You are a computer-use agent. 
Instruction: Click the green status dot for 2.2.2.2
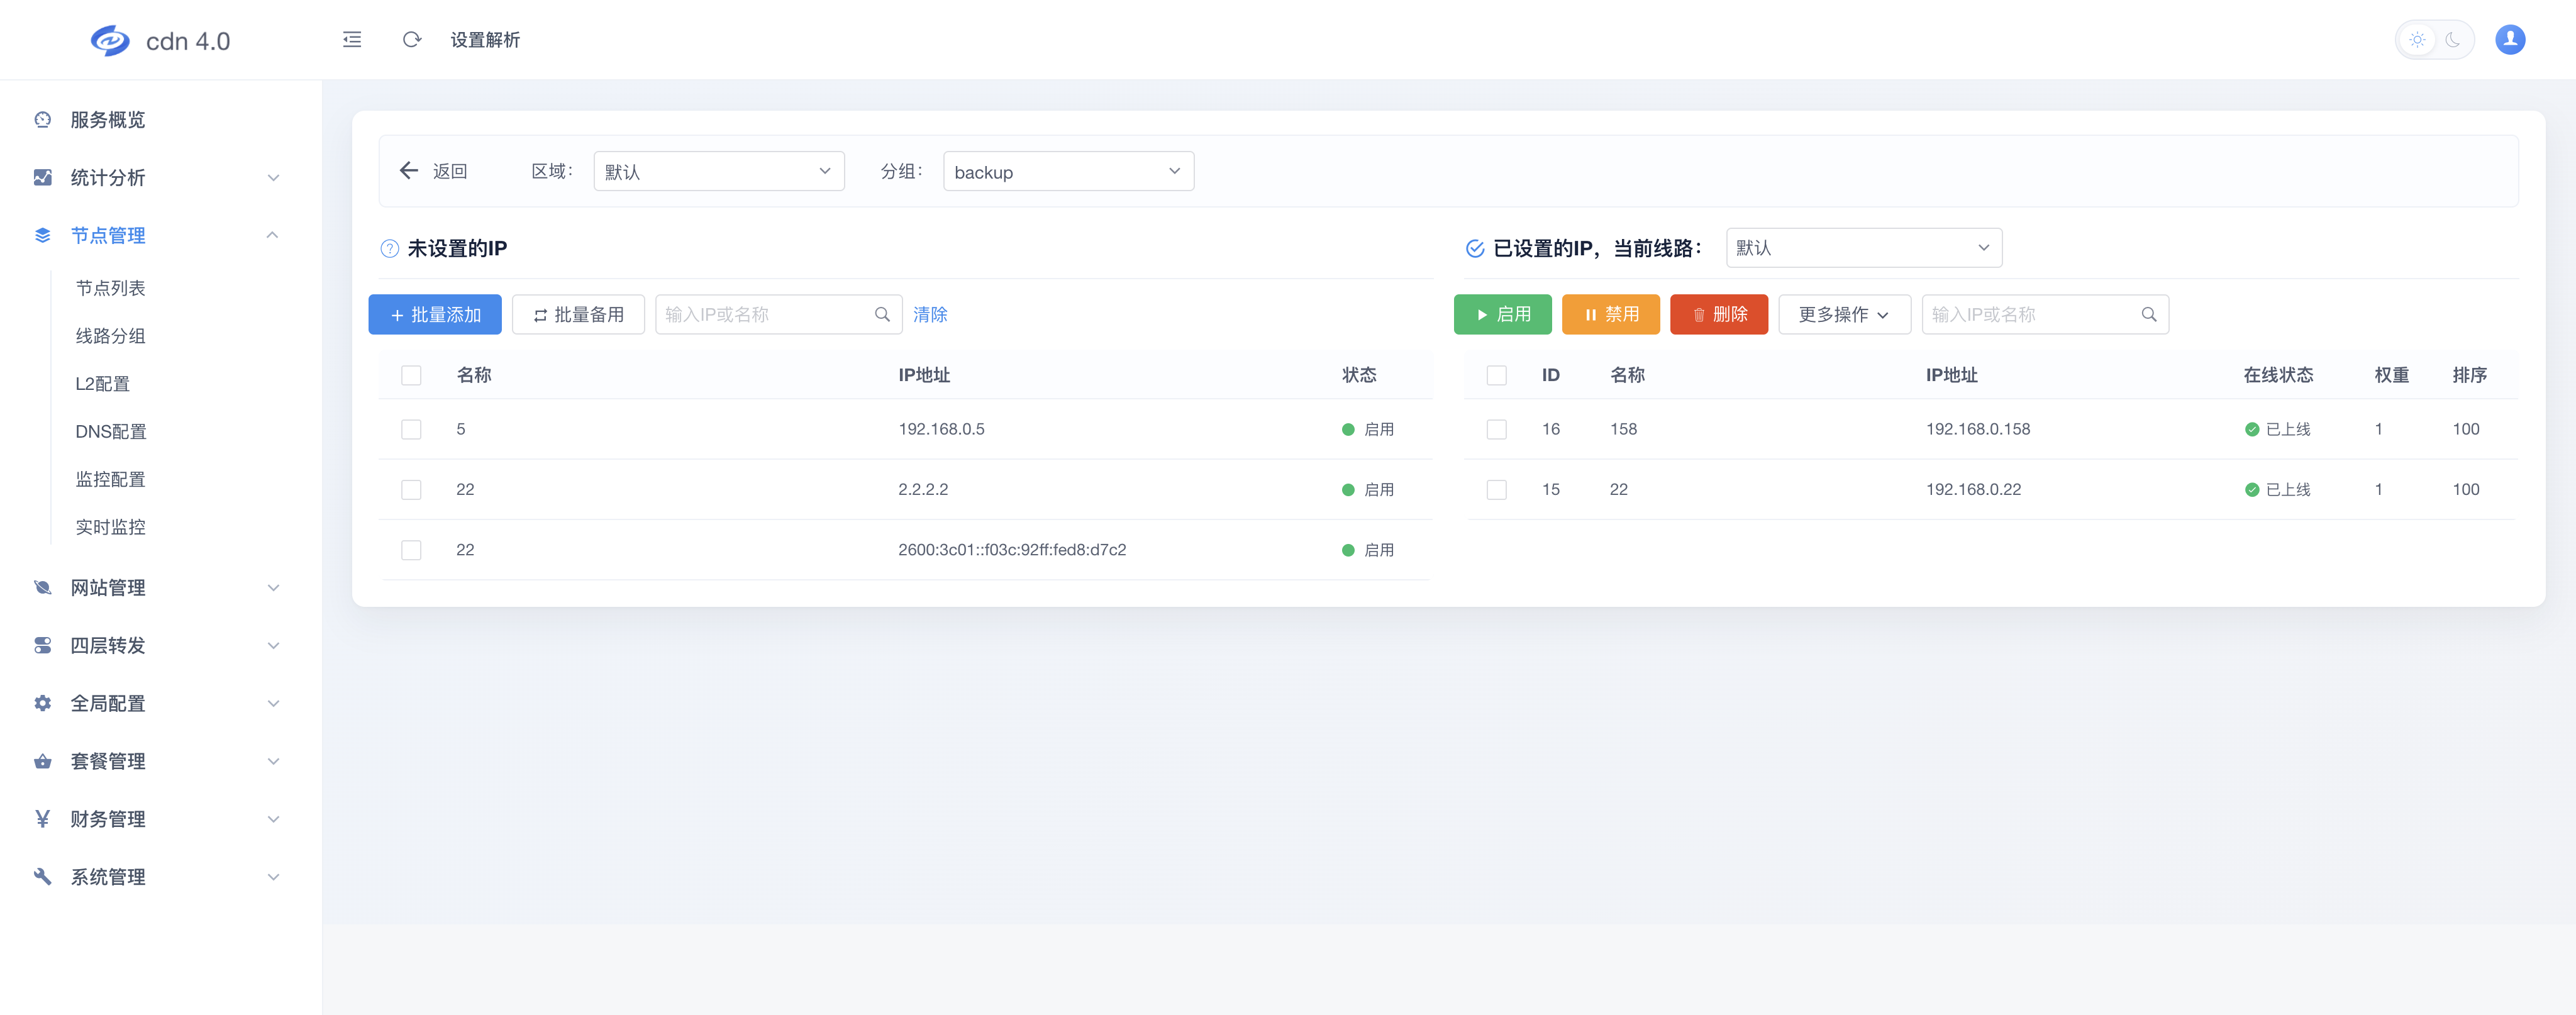click(x=1348, y=490)
